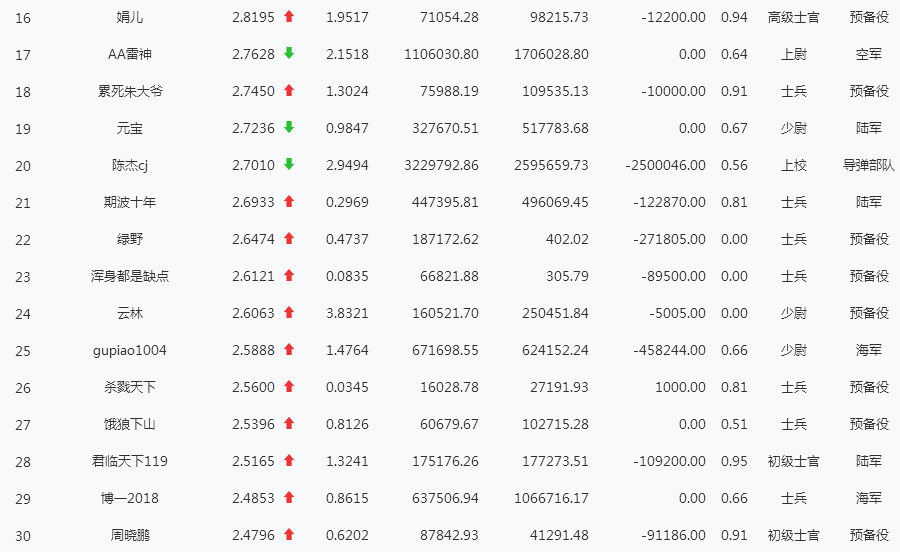Click 上尉 rank in AA雷神 row
This screenshot has height=552, width=900.
pyautogui.click(x=794, y=54)
